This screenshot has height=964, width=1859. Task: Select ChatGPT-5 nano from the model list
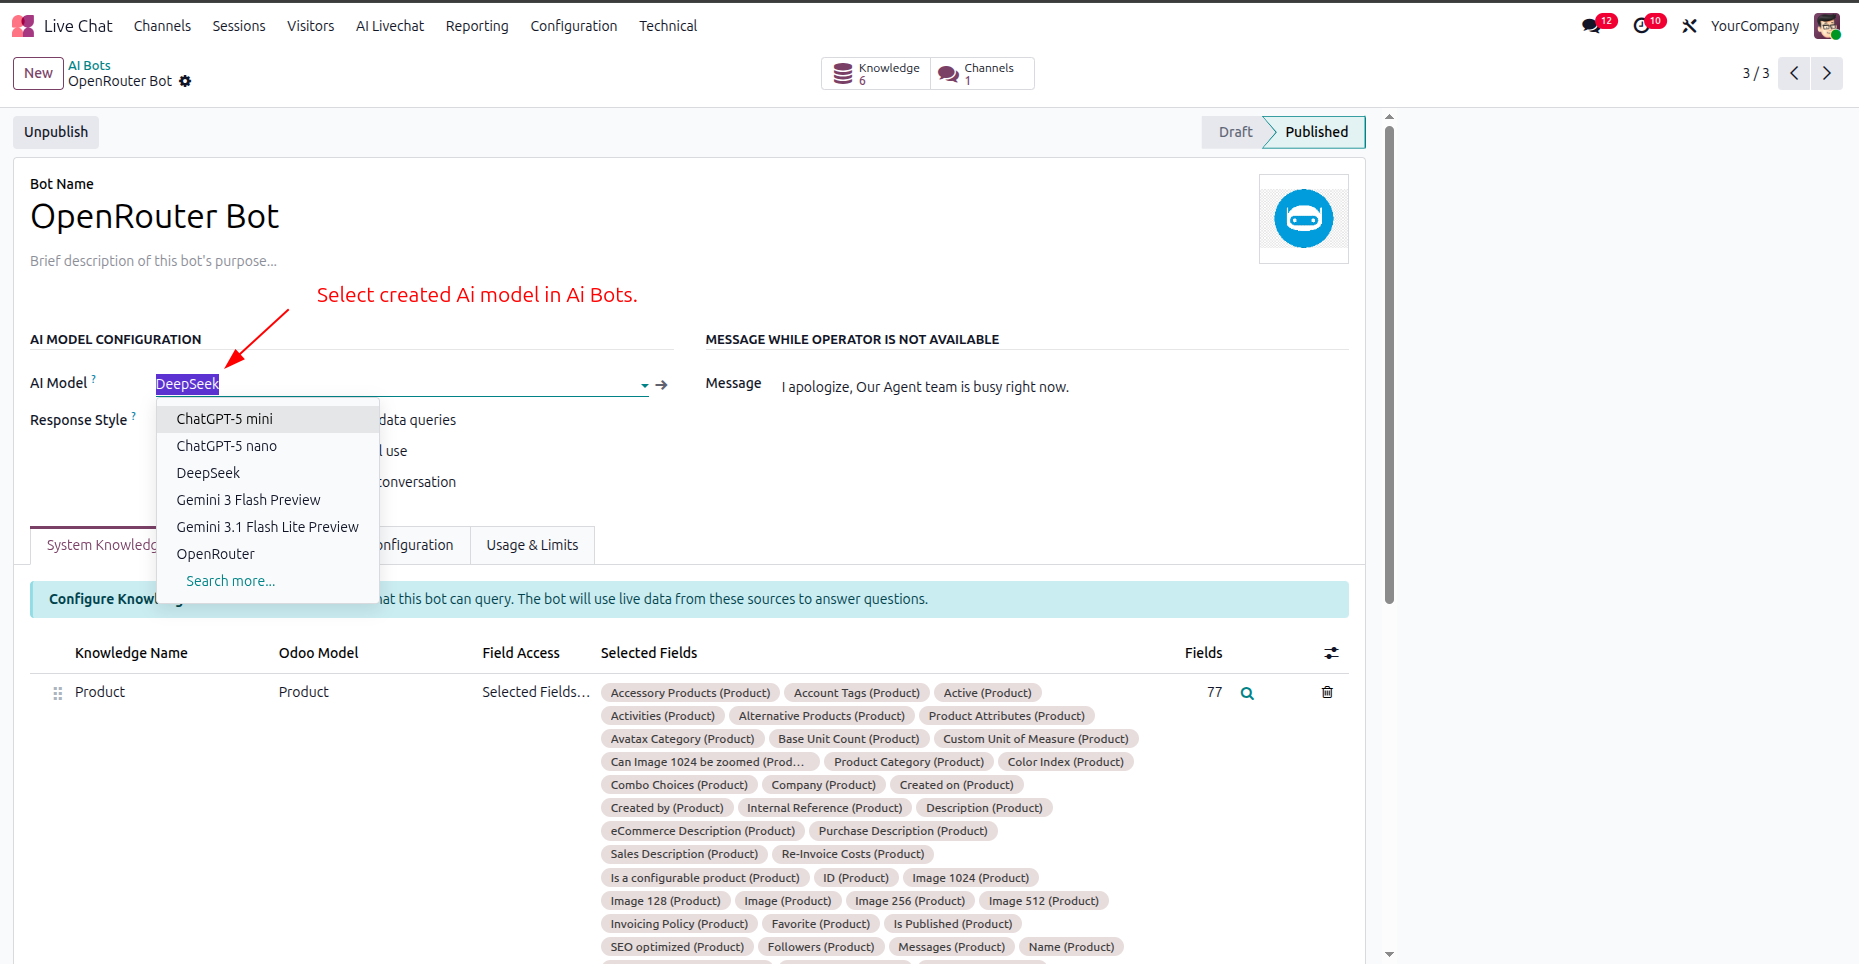[x=268, y=446]
